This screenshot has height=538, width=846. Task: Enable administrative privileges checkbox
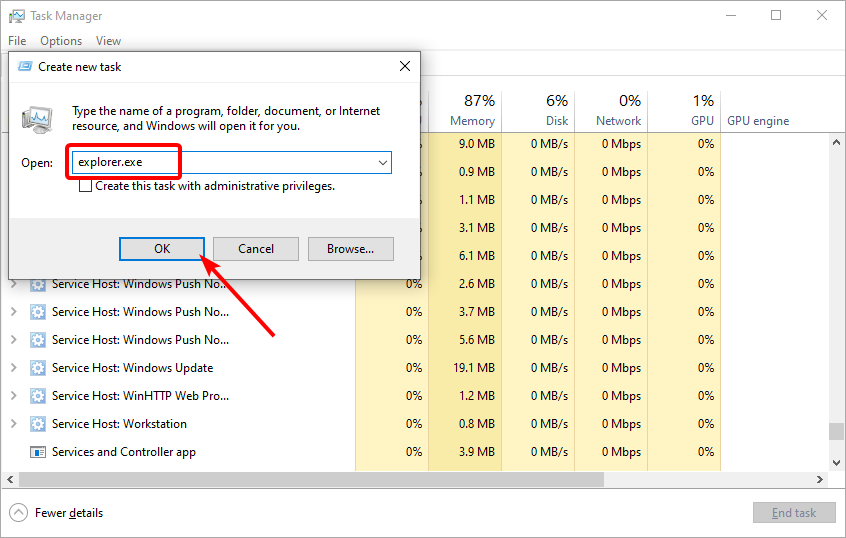tap(85, 186)
